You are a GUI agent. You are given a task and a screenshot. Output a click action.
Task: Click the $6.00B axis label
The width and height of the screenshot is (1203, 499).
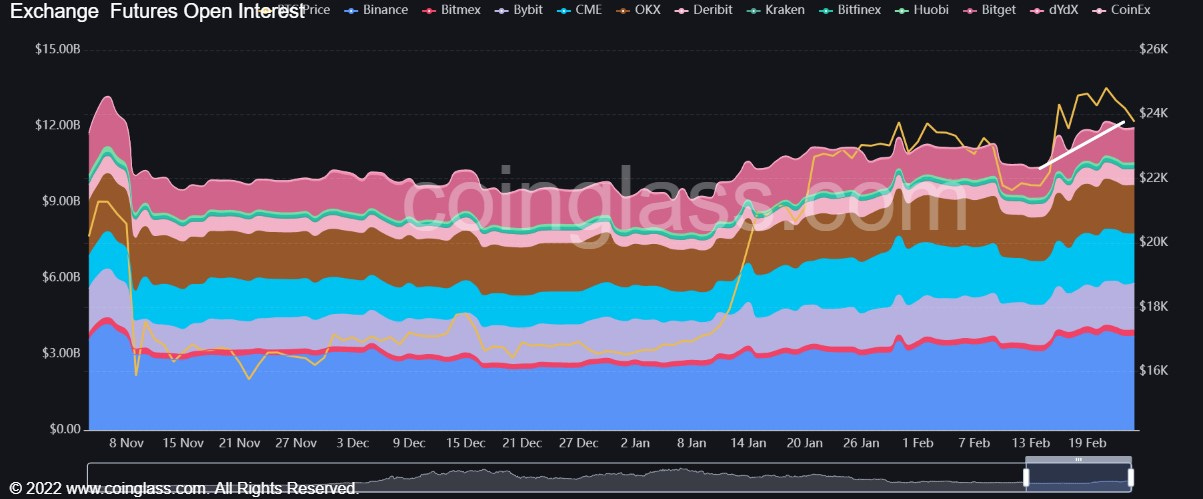click(x=59, y=277)
